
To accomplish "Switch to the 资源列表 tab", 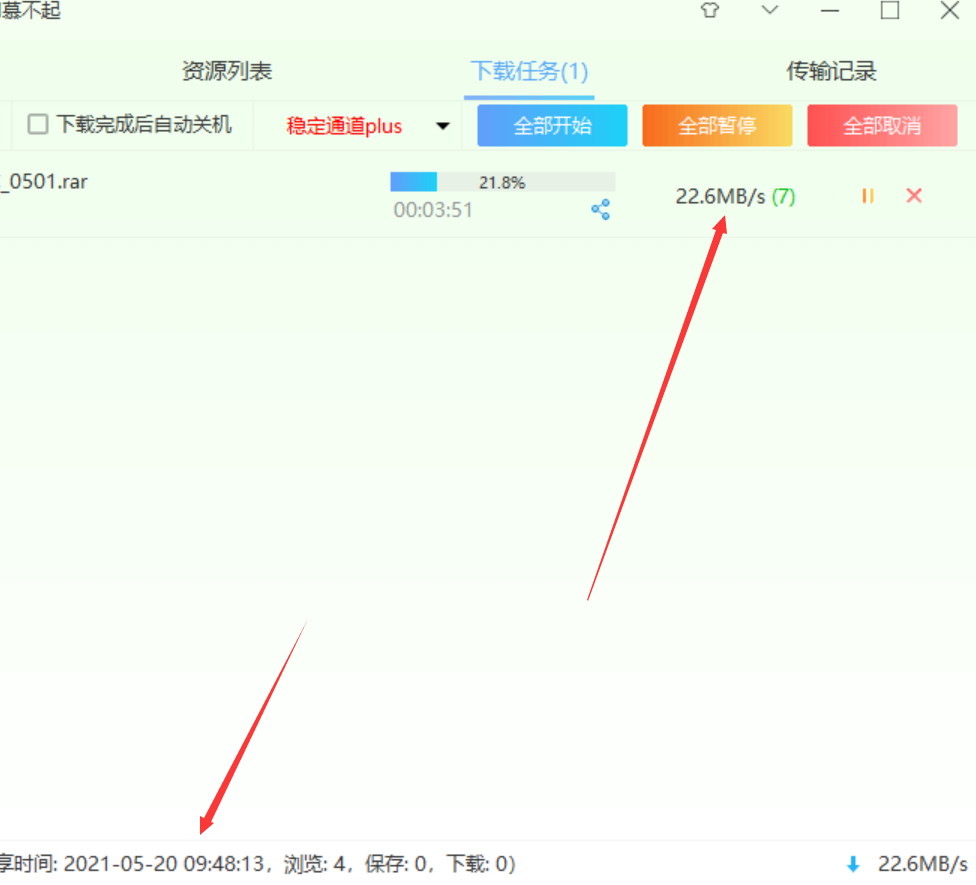I will 226,71.
